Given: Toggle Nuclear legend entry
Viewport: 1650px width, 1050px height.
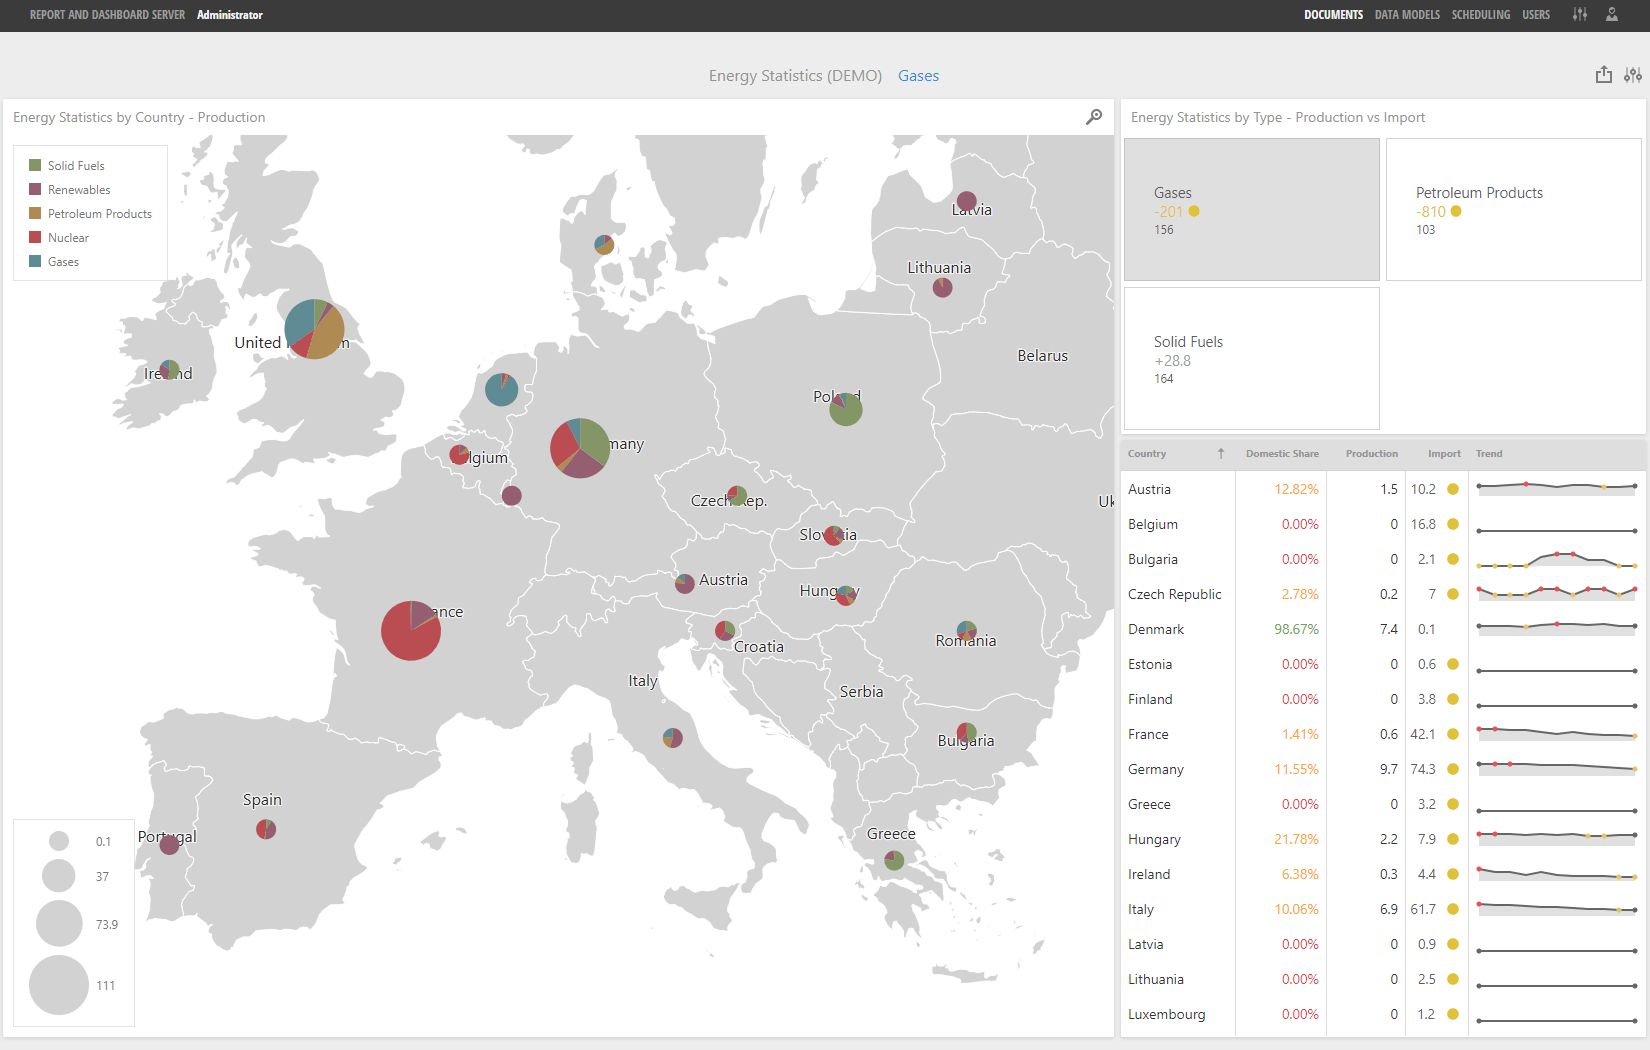Looking at the screenshot, I should (68, 238).
